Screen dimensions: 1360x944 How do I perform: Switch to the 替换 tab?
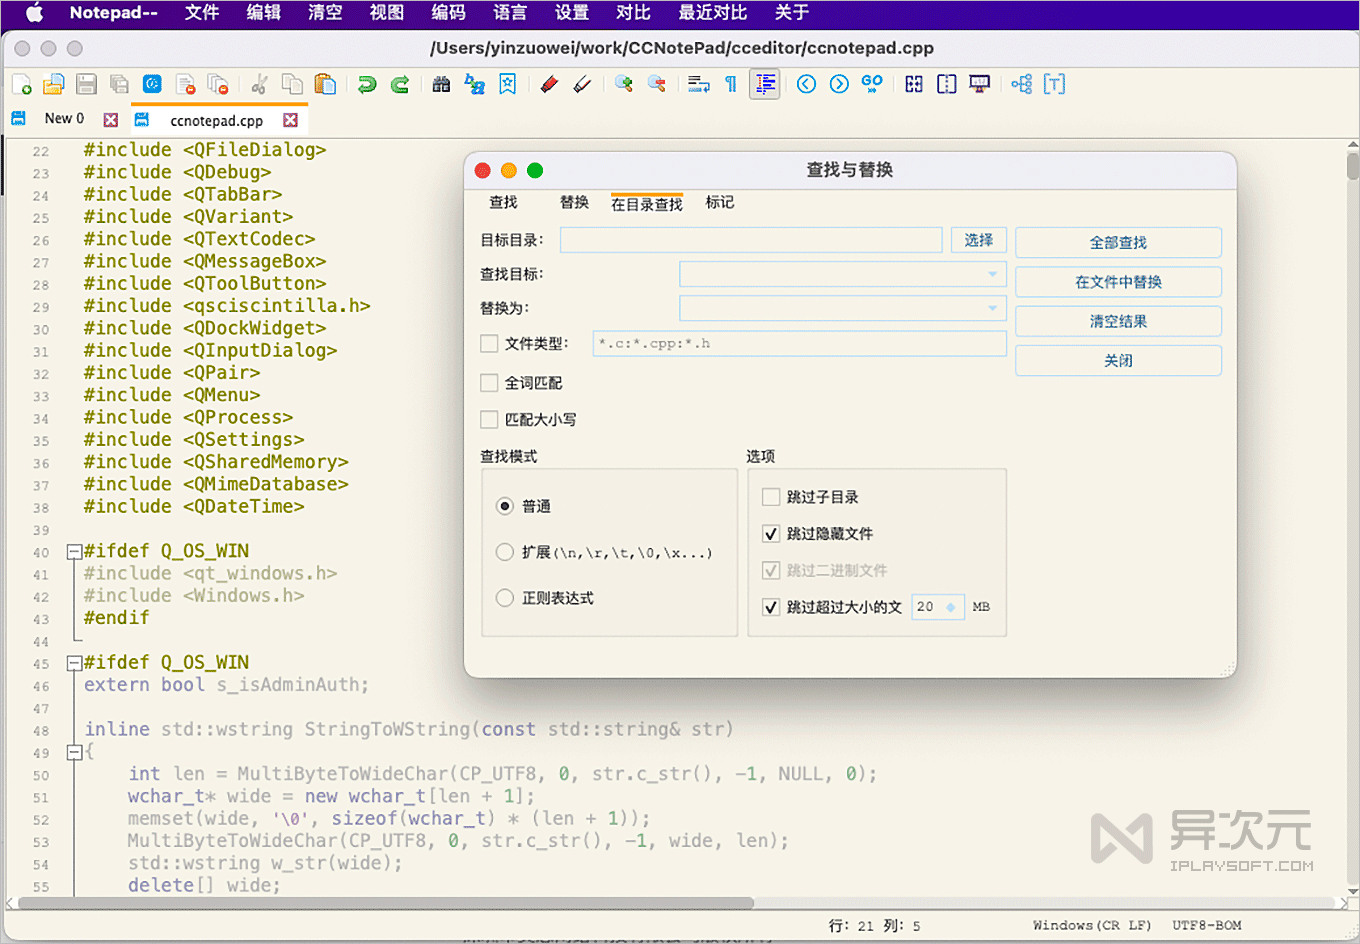point(574,202)
